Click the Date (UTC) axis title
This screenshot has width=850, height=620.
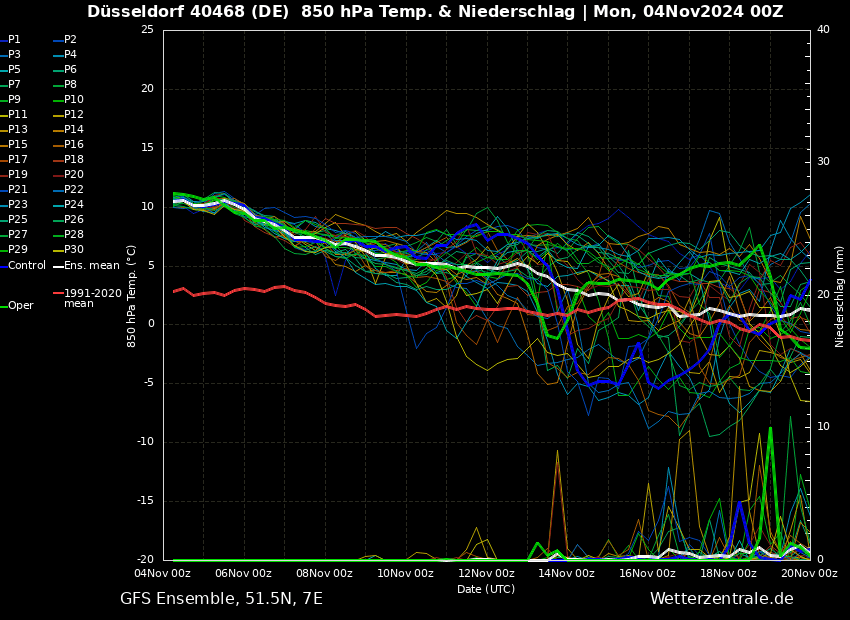point(486,589)
